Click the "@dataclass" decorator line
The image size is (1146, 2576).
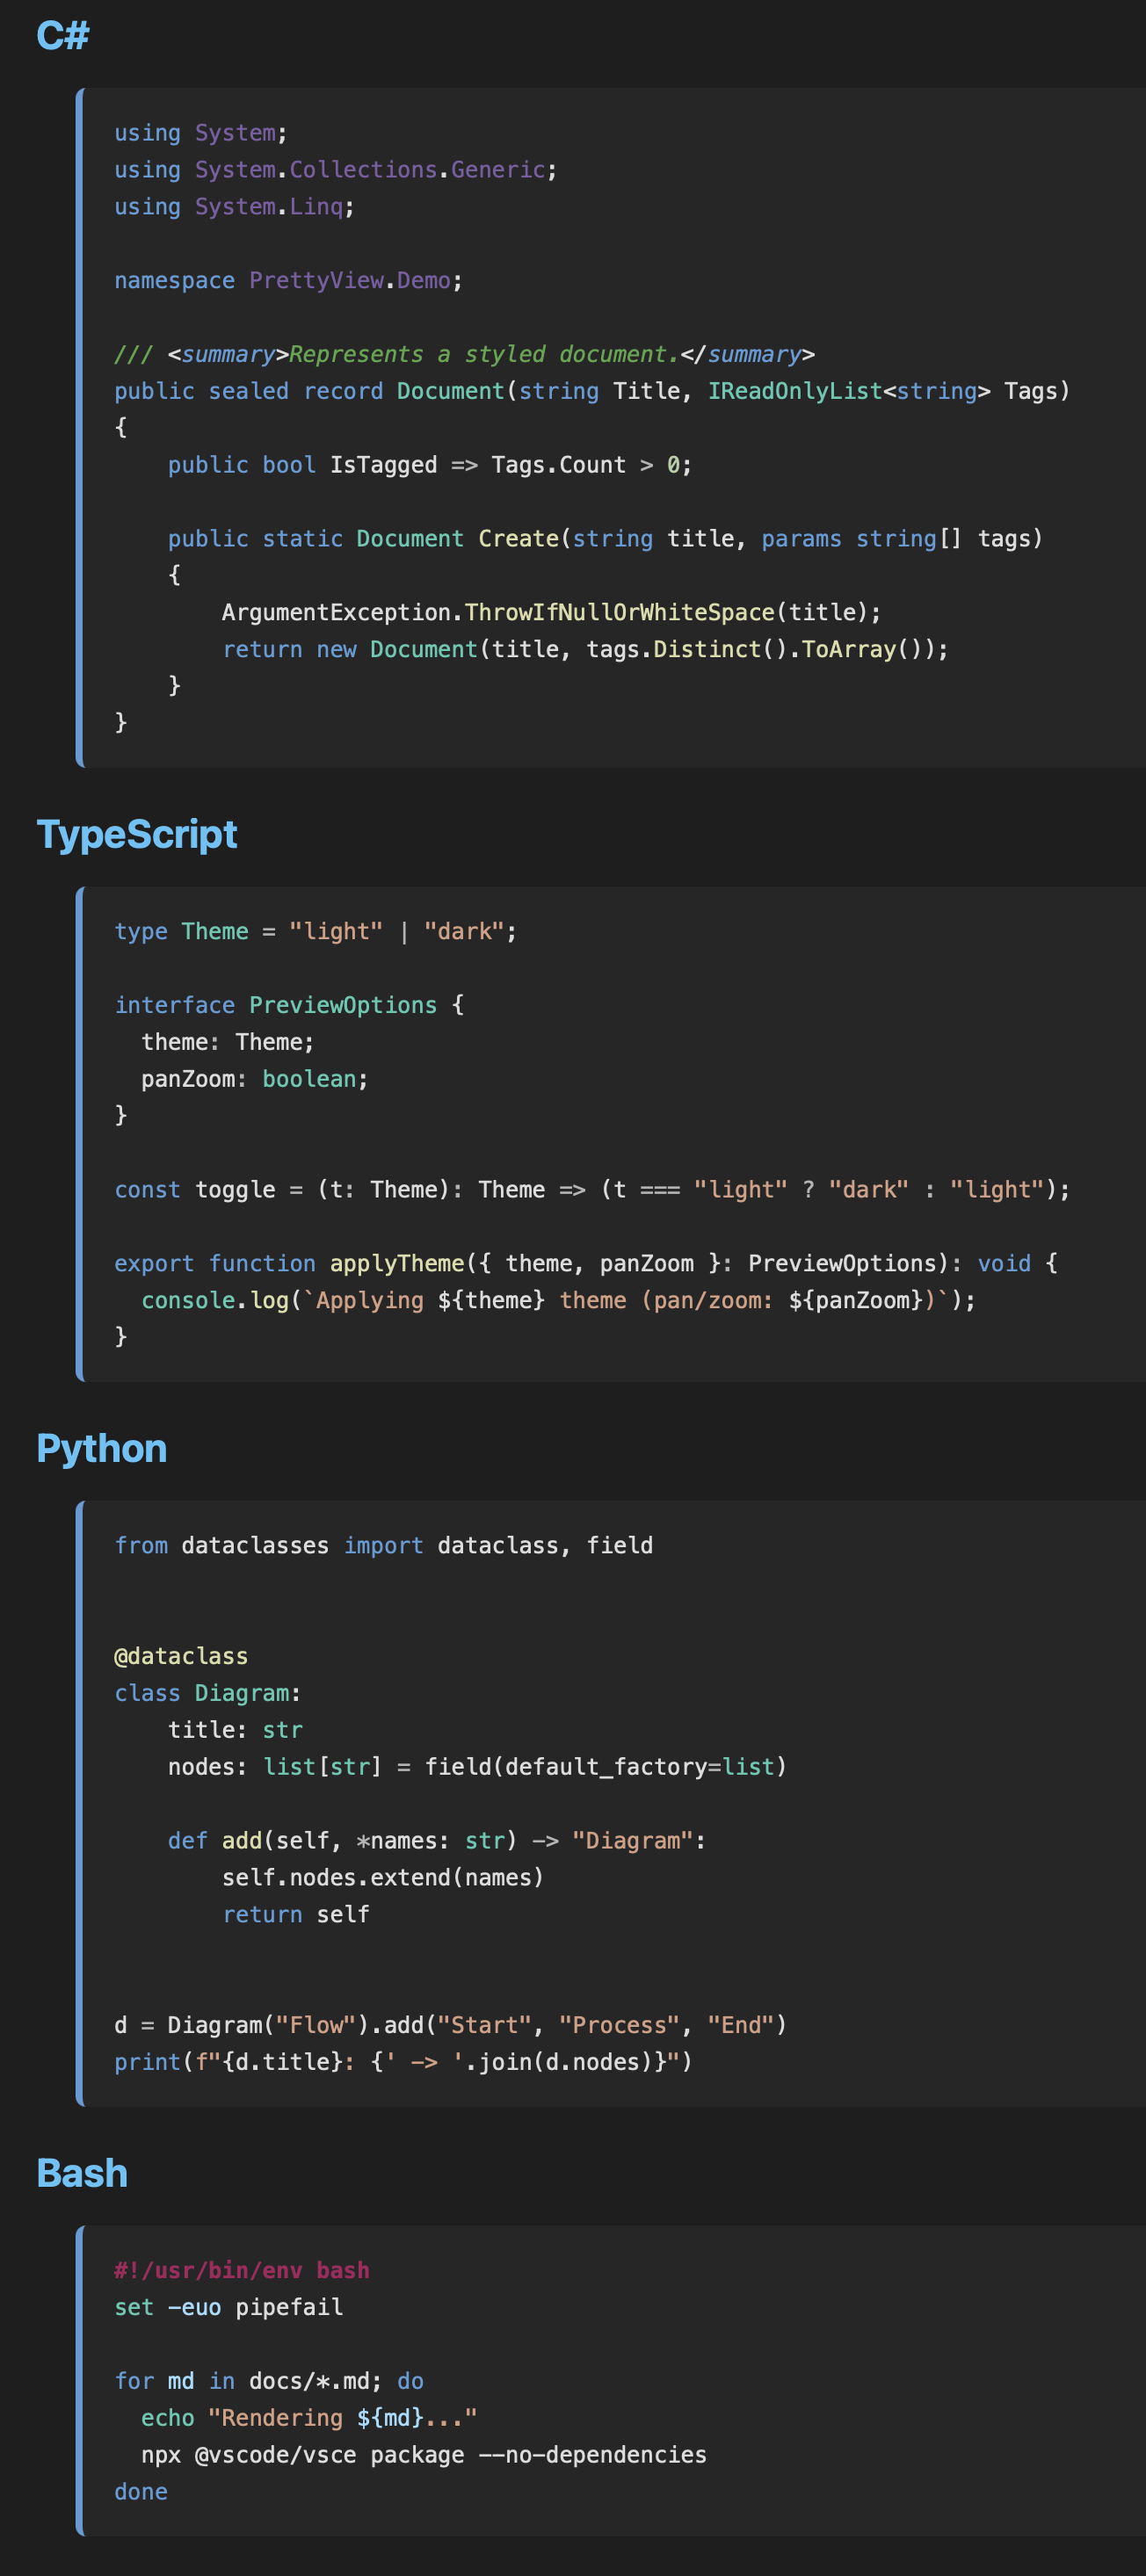pos(181,1657)
